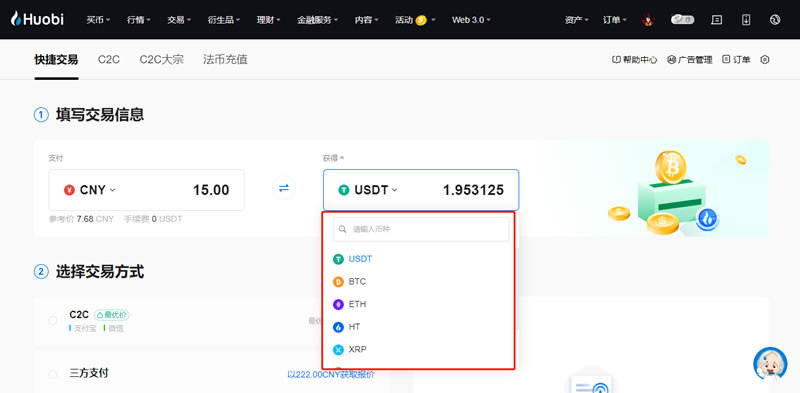Click the swap currencies arrow icon
The height and width of the screenshot is (393, 800).
[x=284, y=188]
